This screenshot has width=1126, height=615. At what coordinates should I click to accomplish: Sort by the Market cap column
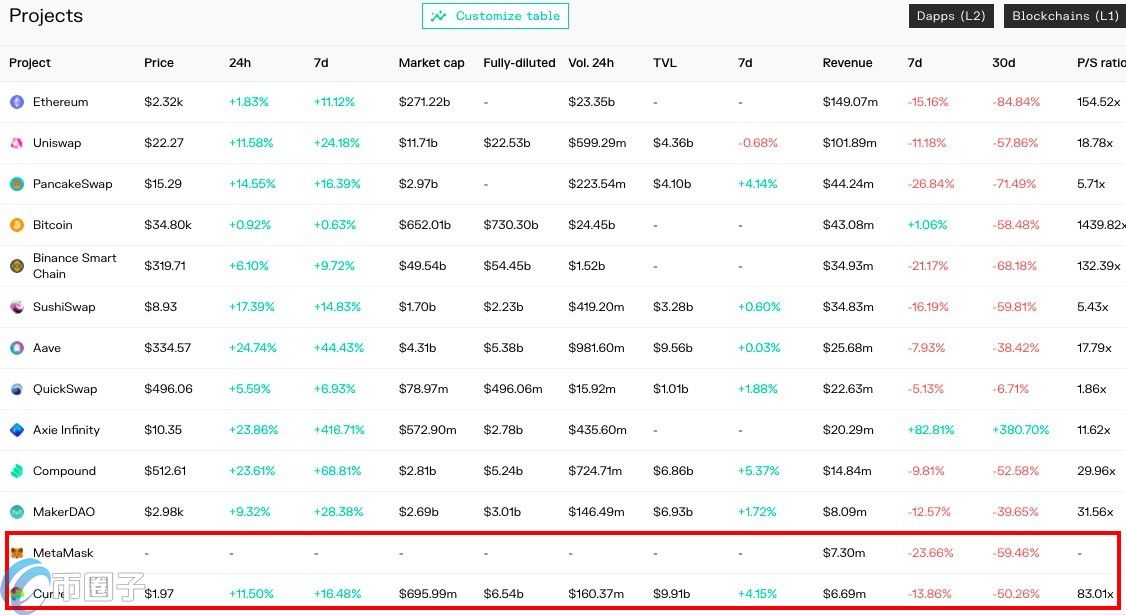[x=432, y=63]
